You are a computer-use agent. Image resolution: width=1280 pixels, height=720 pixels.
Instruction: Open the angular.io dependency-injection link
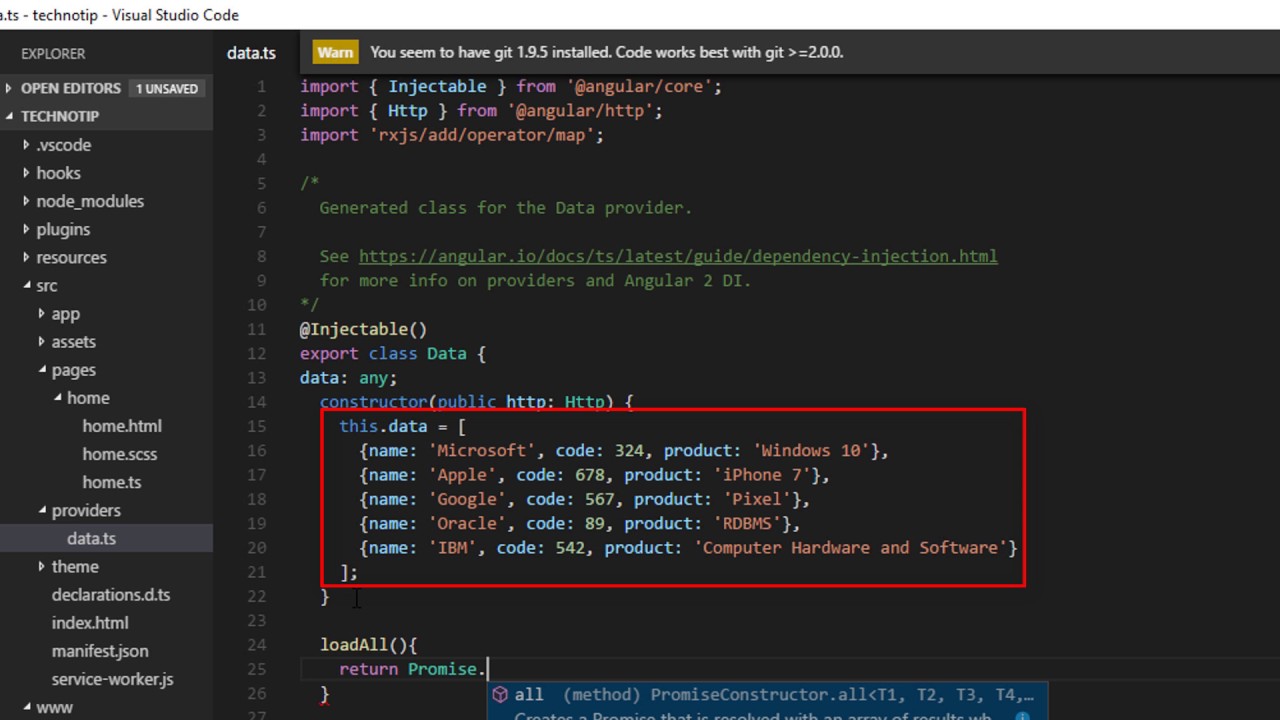click(x=678, y=256)
